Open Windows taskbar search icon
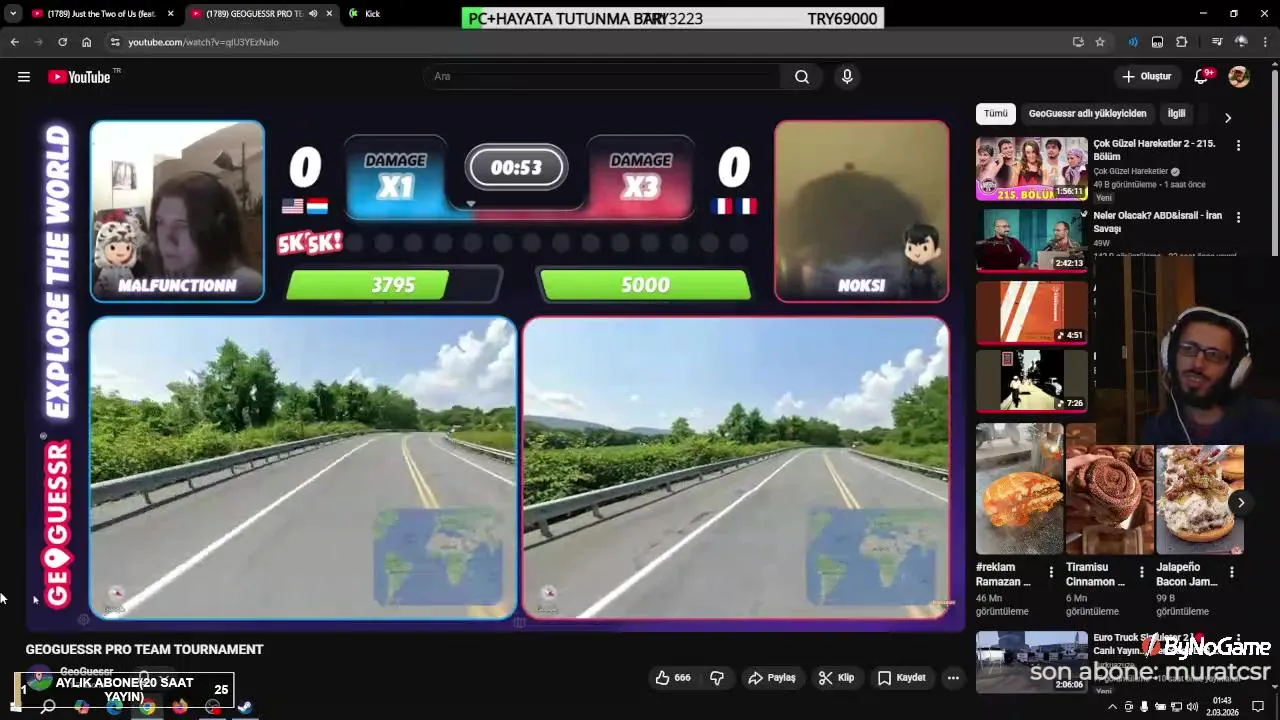Viewport: 1280px width, 720px height. [x=47, y=707]
